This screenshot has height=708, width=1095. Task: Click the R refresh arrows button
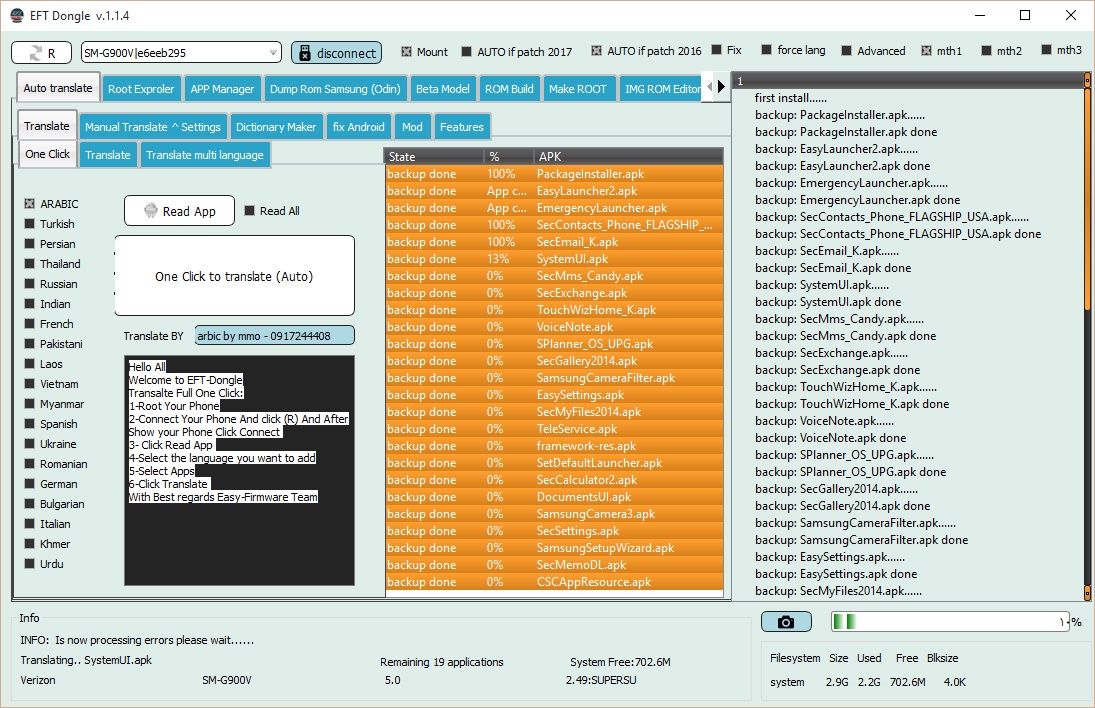coord(41,53)
